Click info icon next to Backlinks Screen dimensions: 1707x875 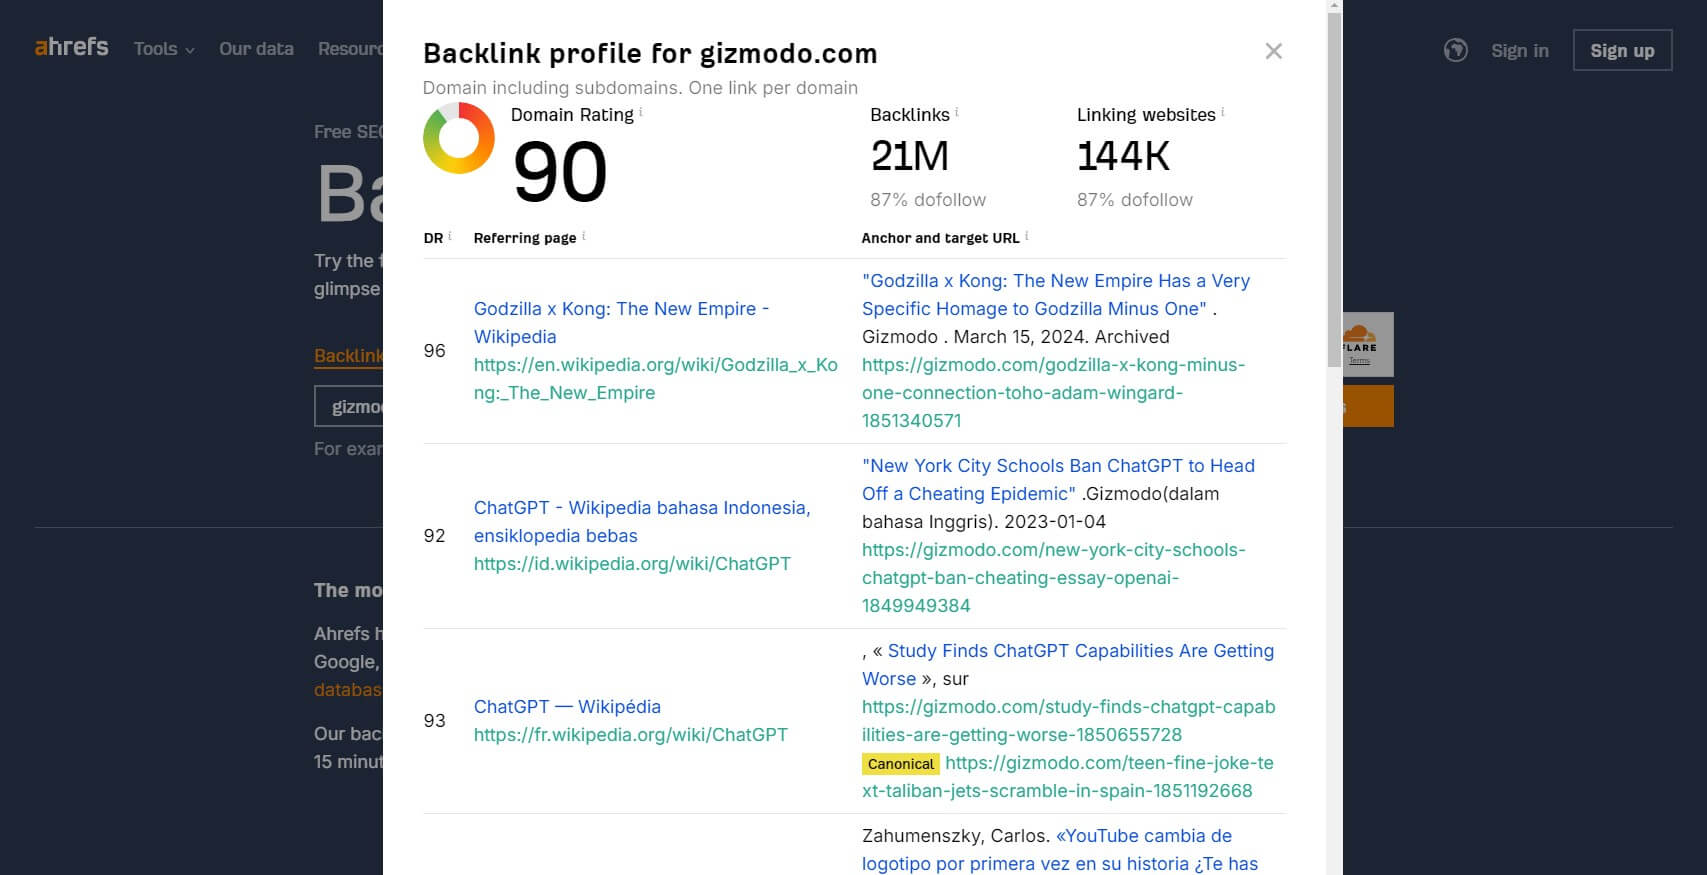tap(957, 112)
